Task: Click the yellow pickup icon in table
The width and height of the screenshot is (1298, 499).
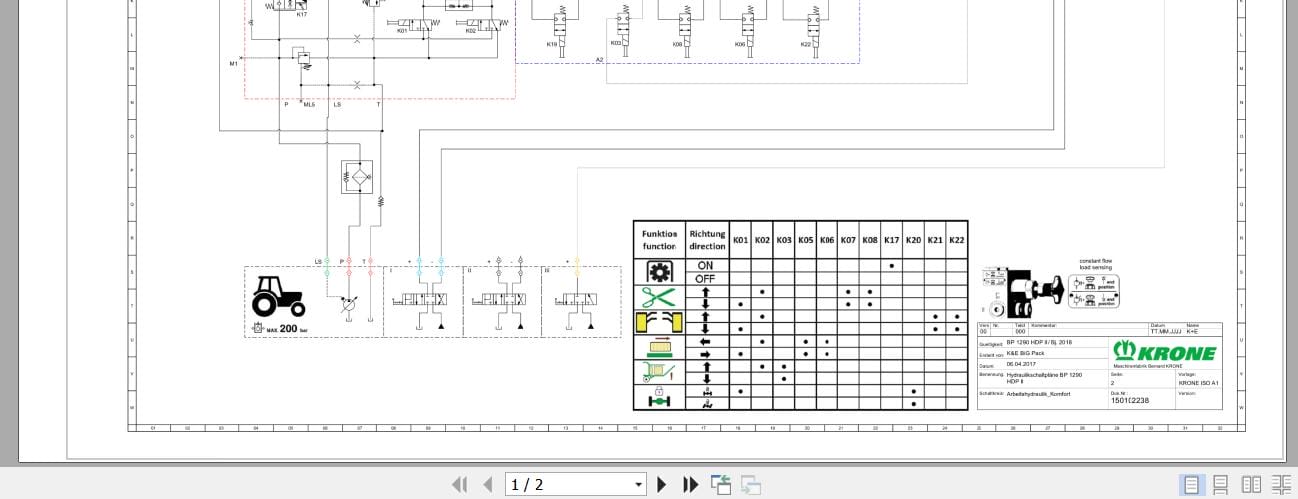Action: [659, 322]
